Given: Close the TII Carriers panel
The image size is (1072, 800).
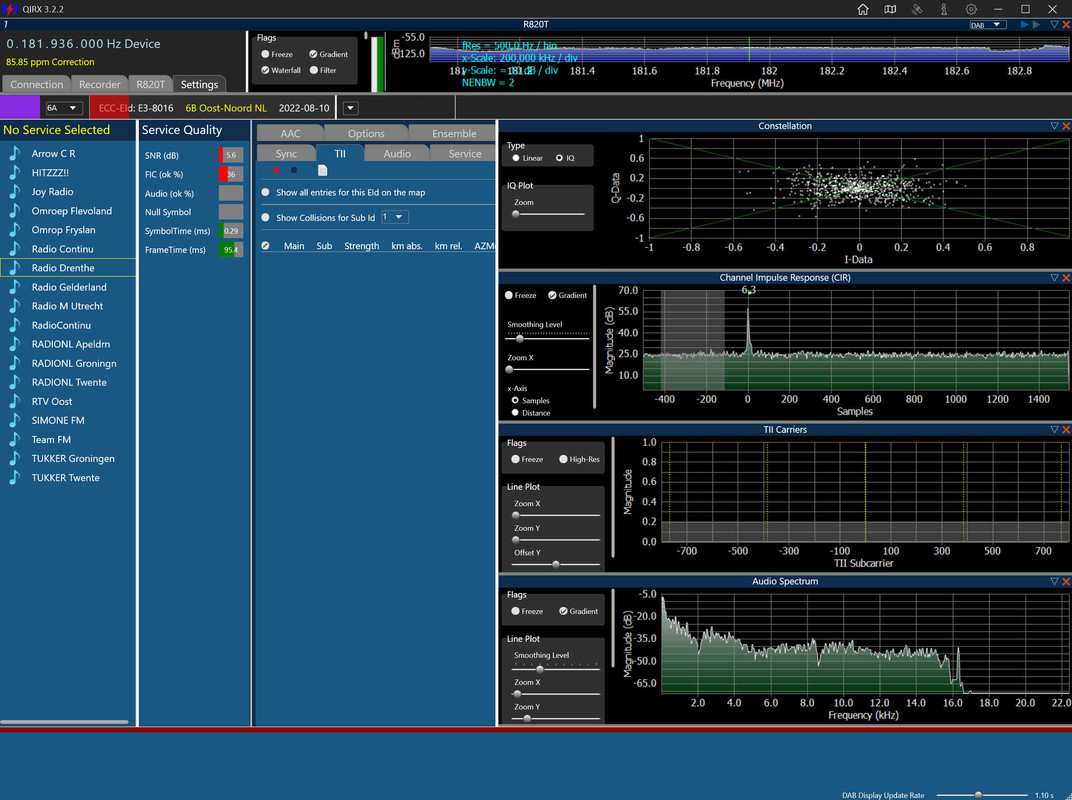Looking at the screenshot, I should (1066, 429).
